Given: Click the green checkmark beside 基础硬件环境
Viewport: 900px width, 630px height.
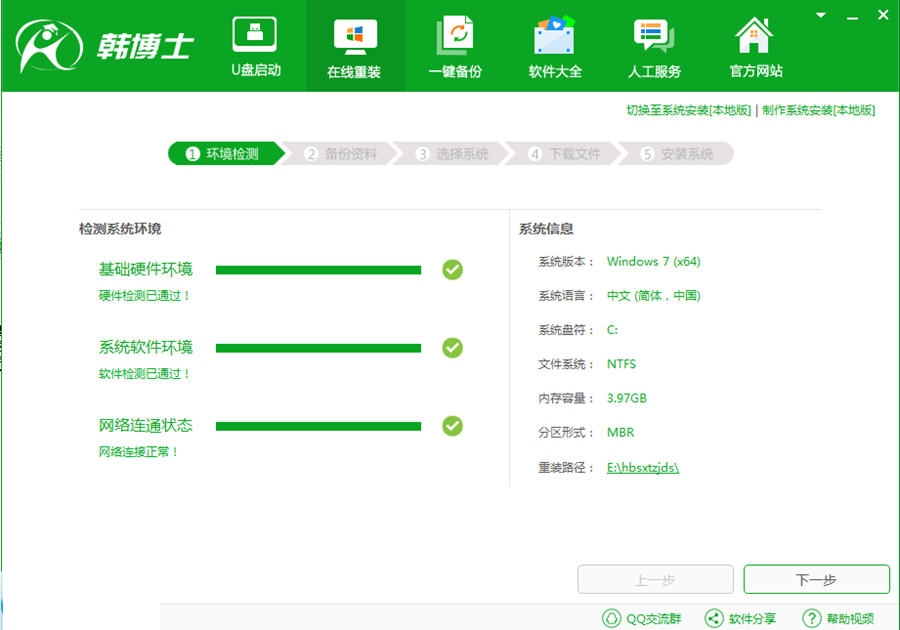Looking at the screenshot, I should (x=453, y=269).
